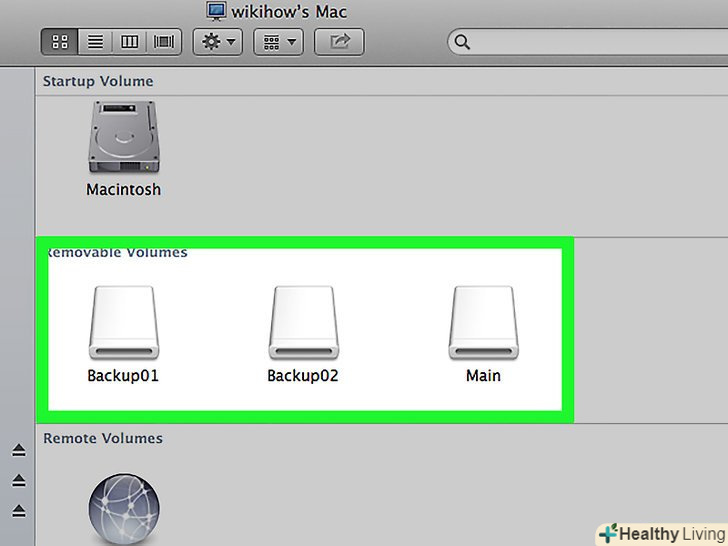Open the Arrange items dropdown
Image resolution: width=728 pixels, height=546 pixels.
tap(278, 42)
